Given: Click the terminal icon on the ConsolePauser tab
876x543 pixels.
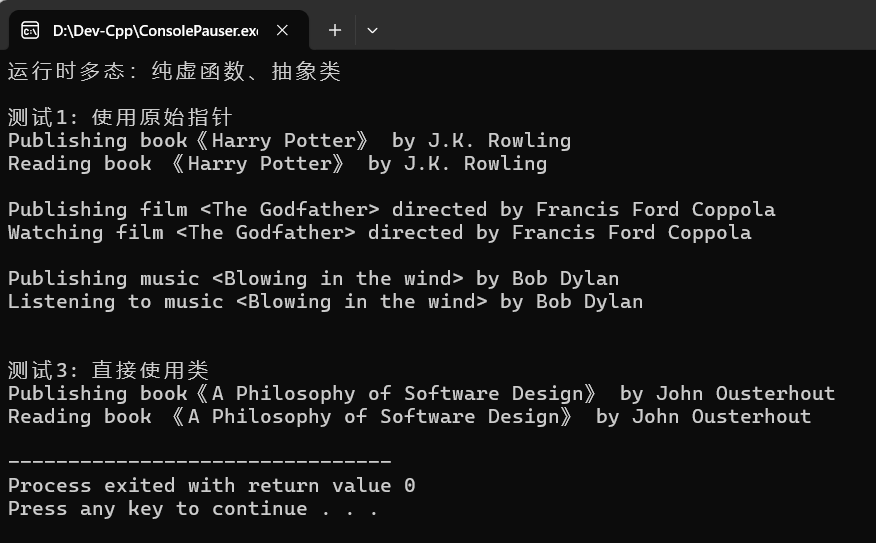Looking at the screenshot, I should tap(30, 30).
